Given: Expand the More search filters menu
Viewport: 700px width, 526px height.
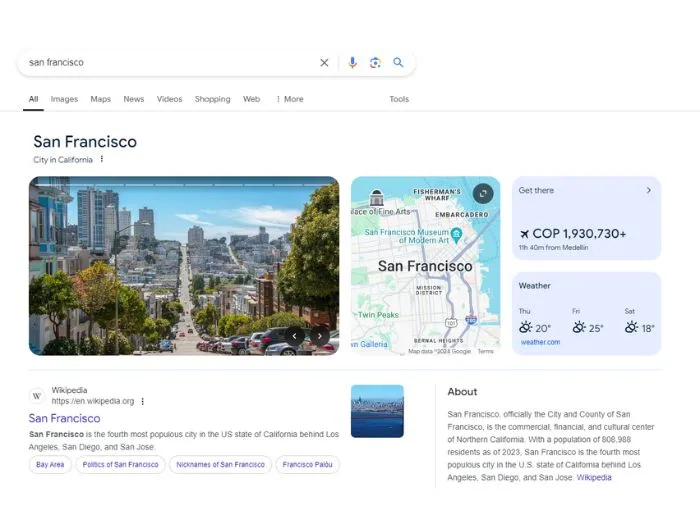Looking at the screenshot, I should coord(290,99).
